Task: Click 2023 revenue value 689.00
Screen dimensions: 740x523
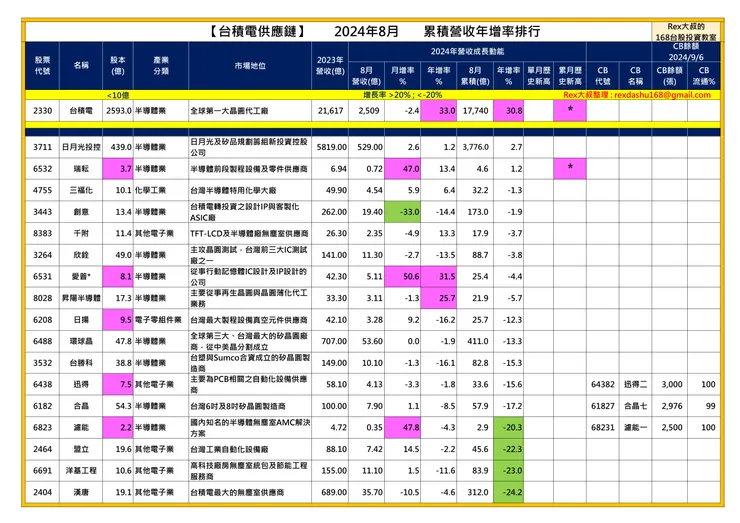Action: coord(330,492)
